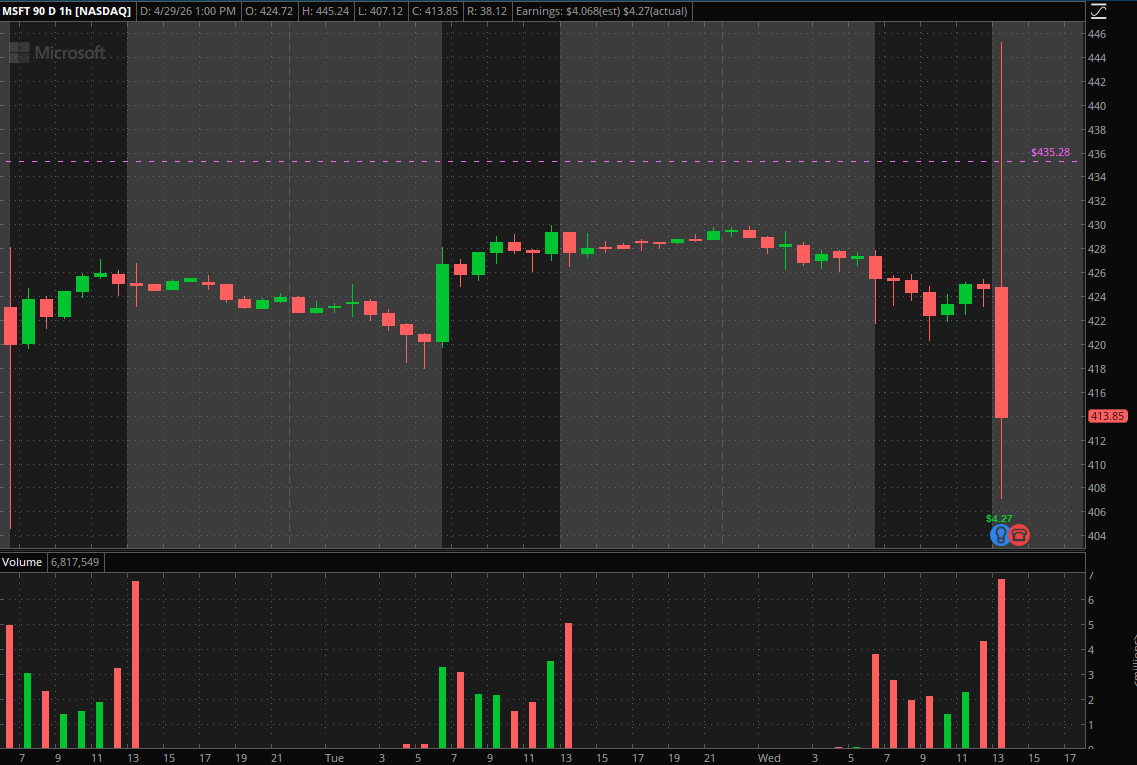Select the C: 413.85 close value
The height and width of the screenshot is (765, 1137).
435,11
